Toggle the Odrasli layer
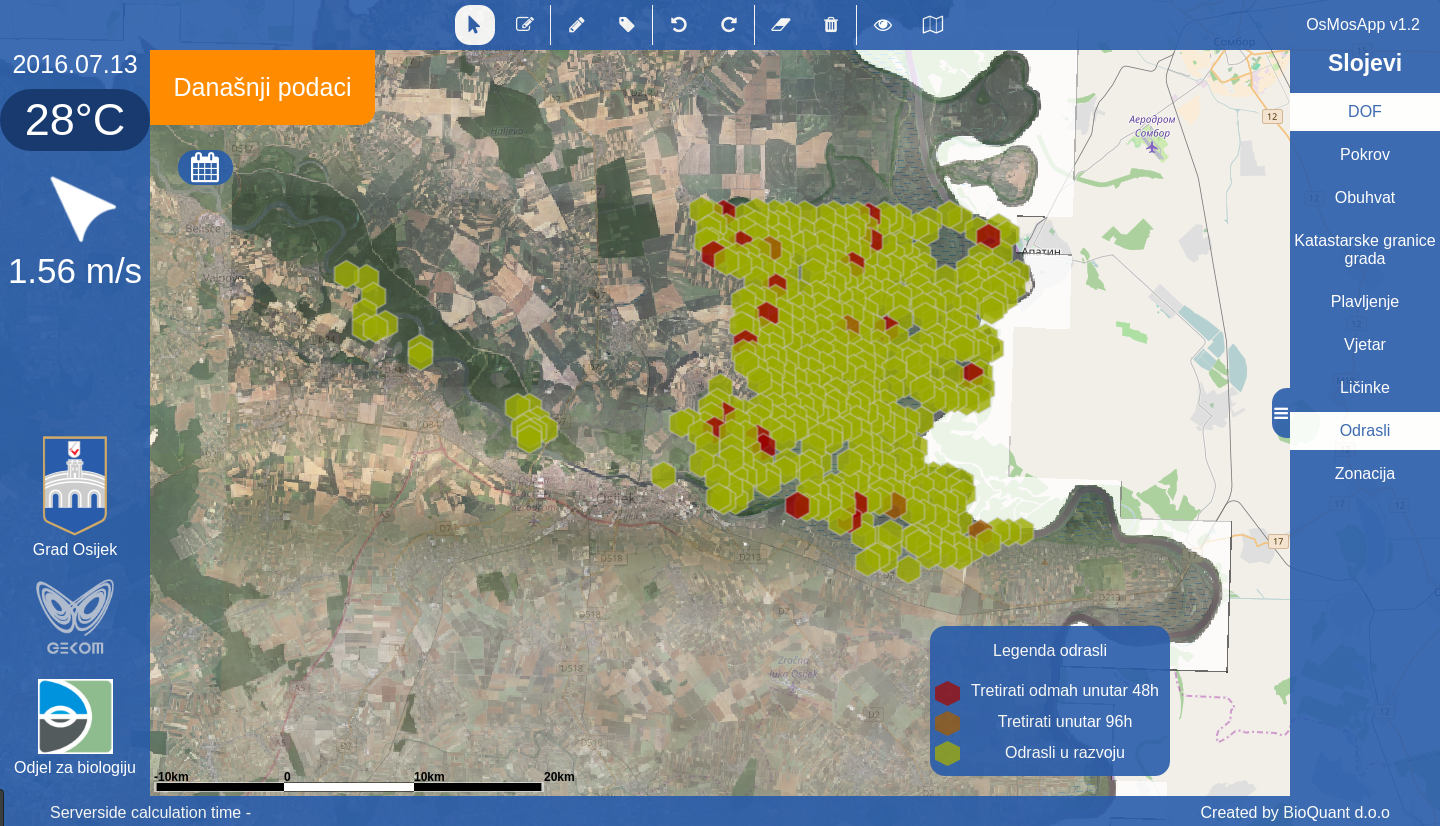 (1364, 431)
